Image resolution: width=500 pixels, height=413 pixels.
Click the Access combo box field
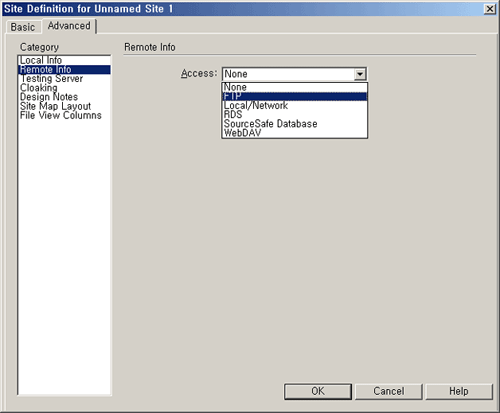tap(294, 74)
